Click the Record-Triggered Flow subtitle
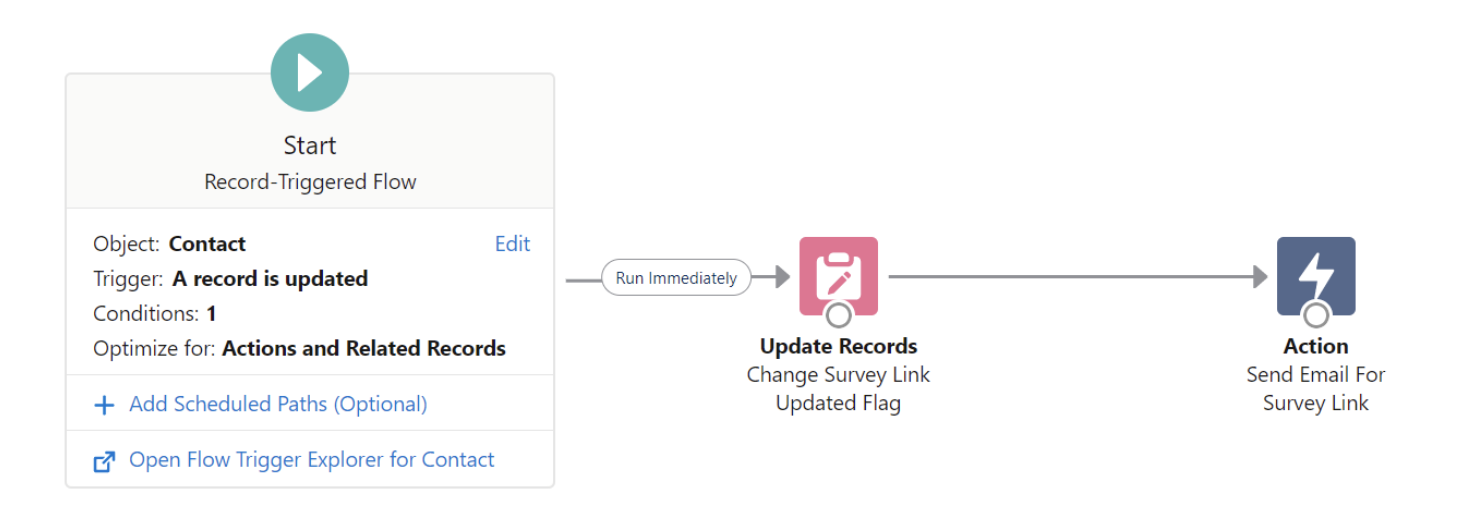Screen dimensions: 1466x530 click(x=310, y=182)
